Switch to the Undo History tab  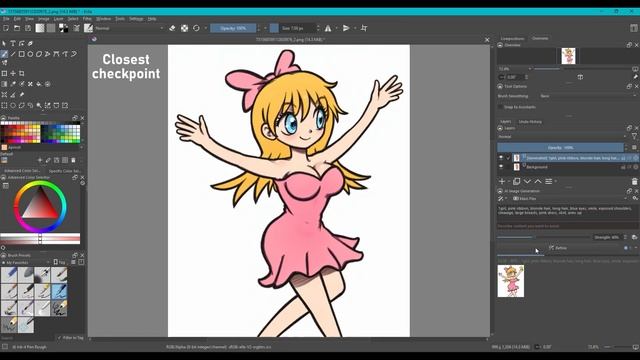click(530, 122)
